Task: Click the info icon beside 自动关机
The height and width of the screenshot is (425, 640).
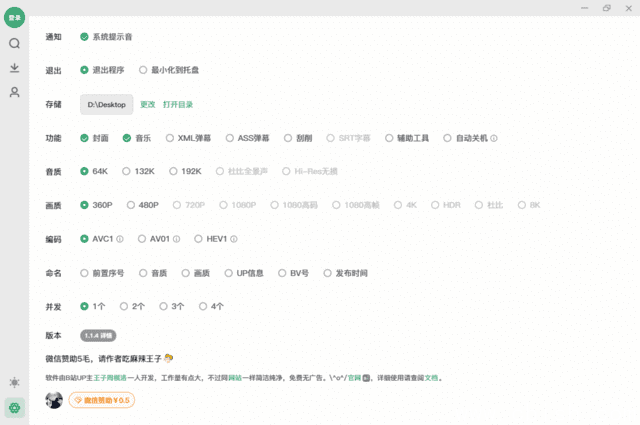Action: (494, 138)
